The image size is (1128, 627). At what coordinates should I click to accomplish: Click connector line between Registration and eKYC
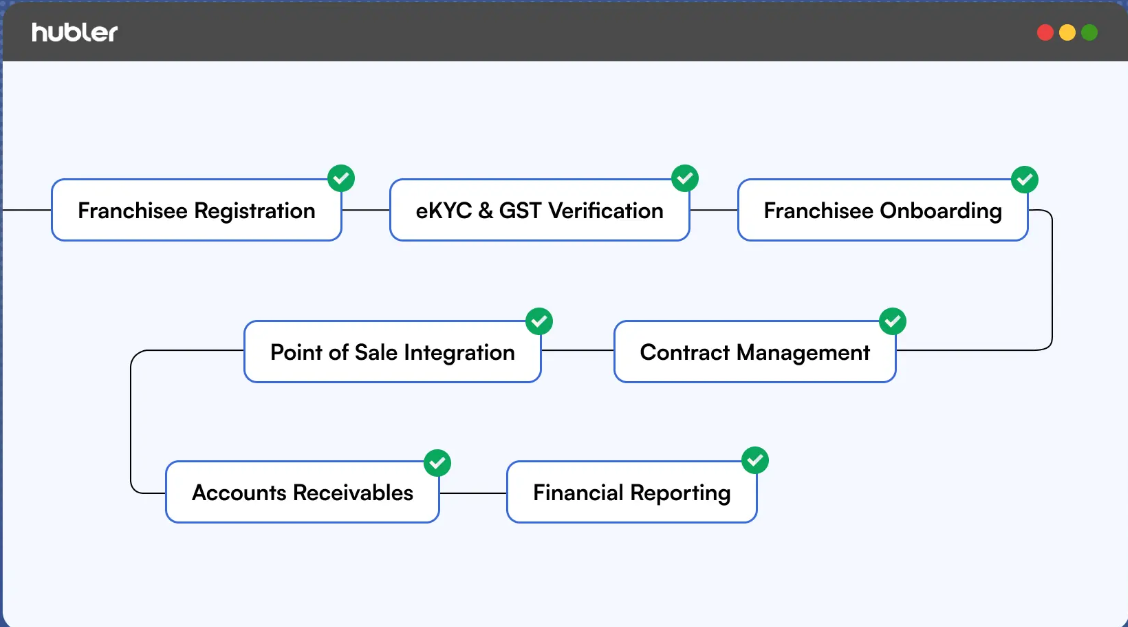click(x=365, y=210)
